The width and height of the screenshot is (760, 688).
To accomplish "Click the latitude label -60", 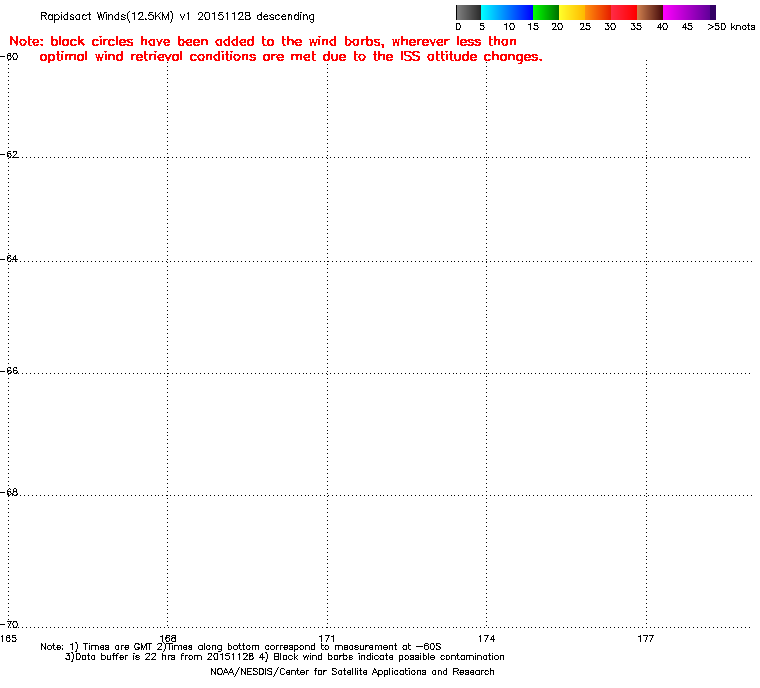I will (x=9, y=57).
